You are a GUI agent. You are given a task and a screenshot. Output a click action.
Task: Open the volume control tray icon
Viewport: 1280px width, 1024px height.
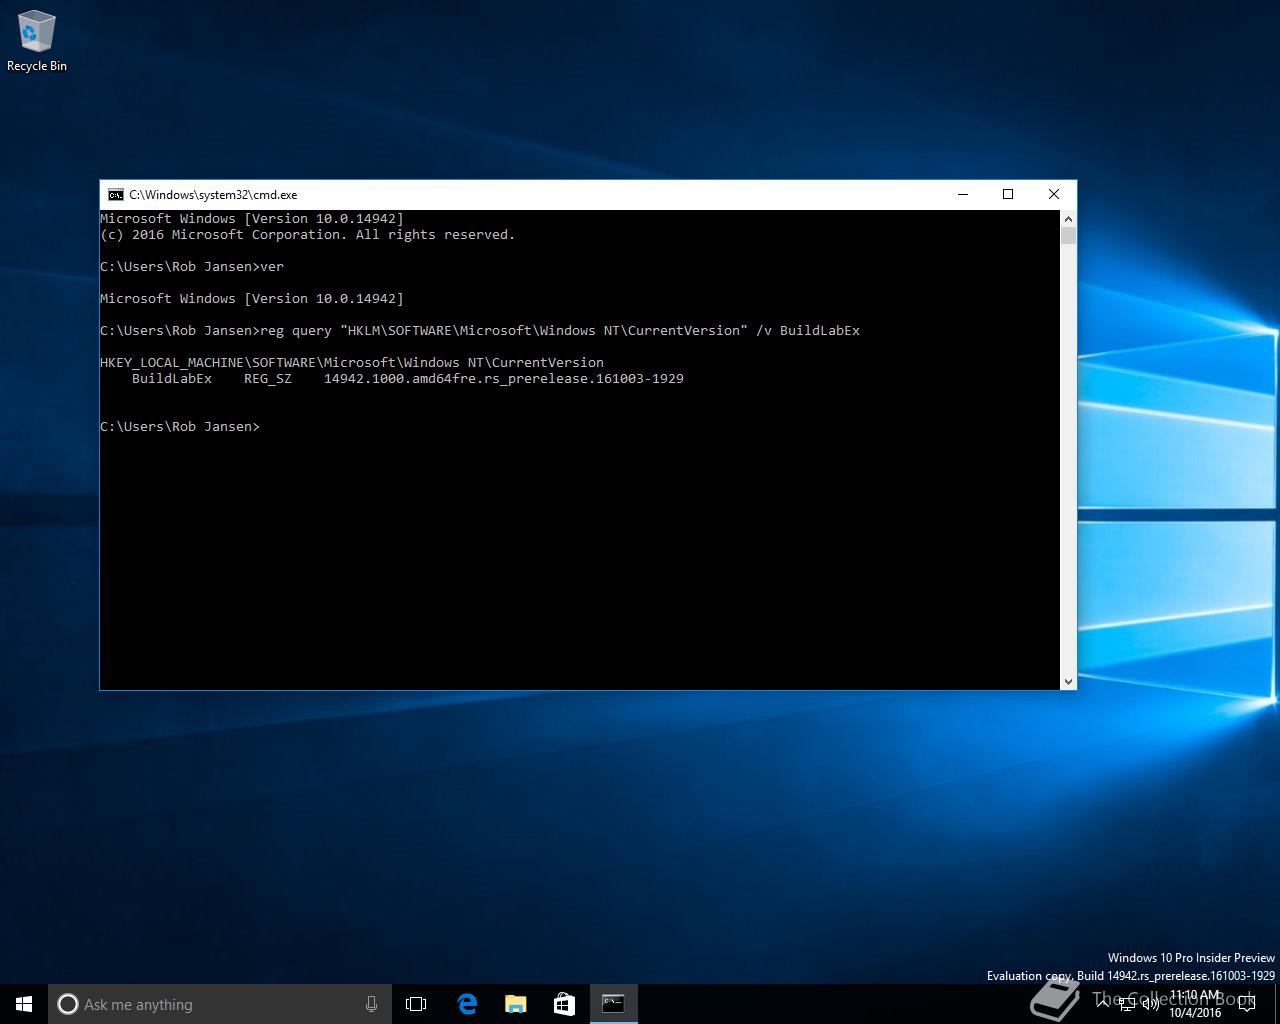pos(1151,1004)
